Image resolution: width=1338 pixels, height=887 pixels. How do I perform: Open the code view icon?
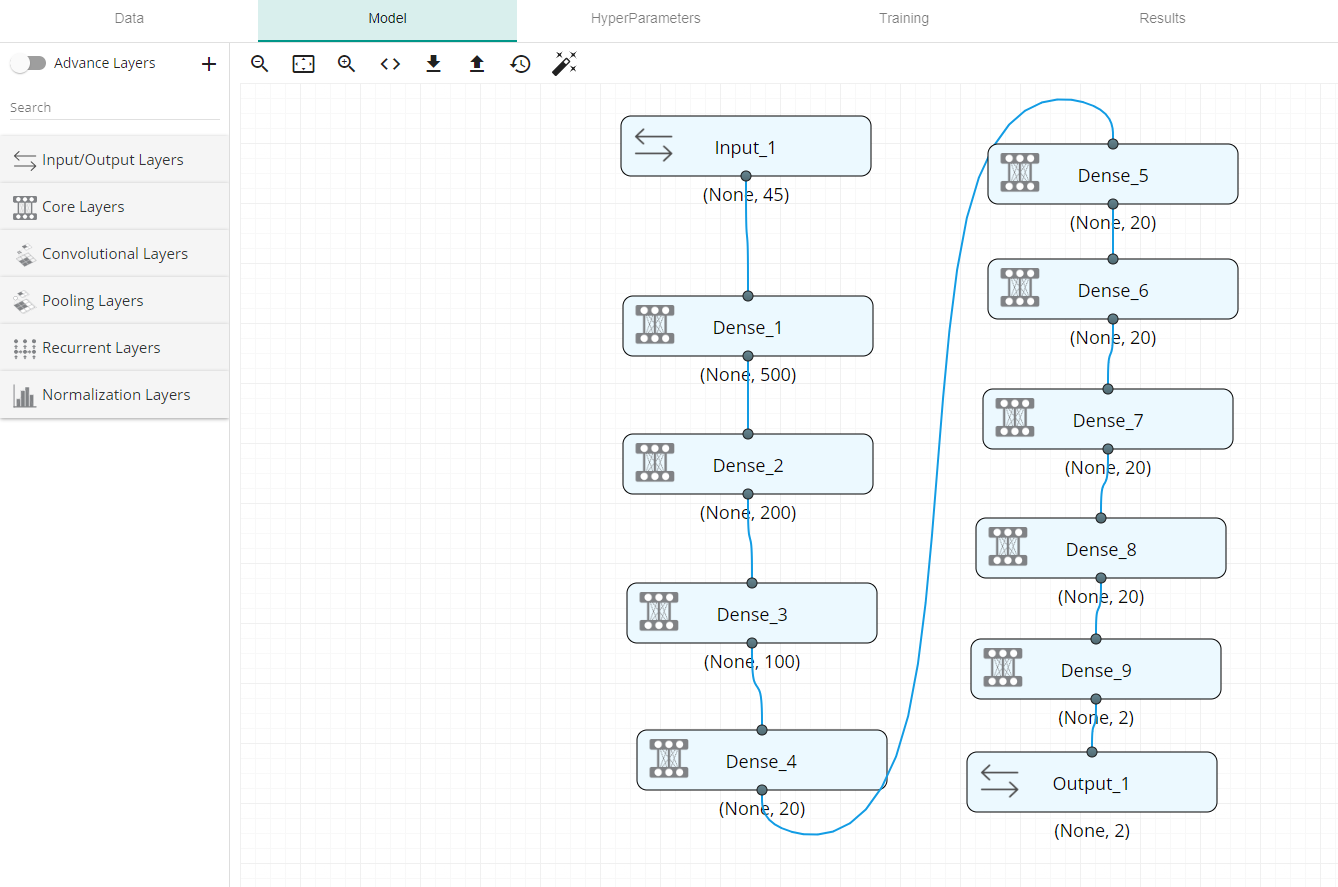(x=390, y=64)
